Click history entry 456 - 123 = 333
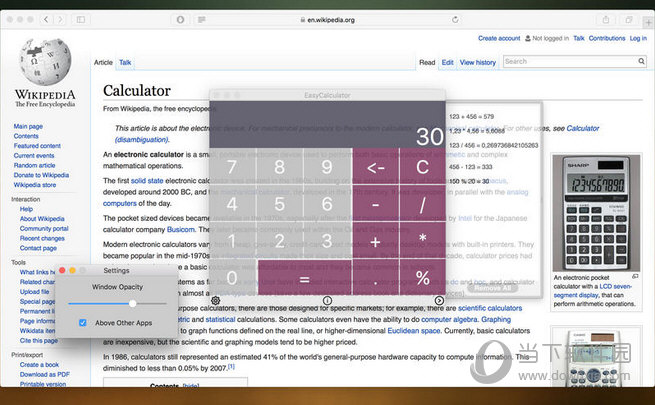This screenshot has width=655, height=405. coord(470,167)
